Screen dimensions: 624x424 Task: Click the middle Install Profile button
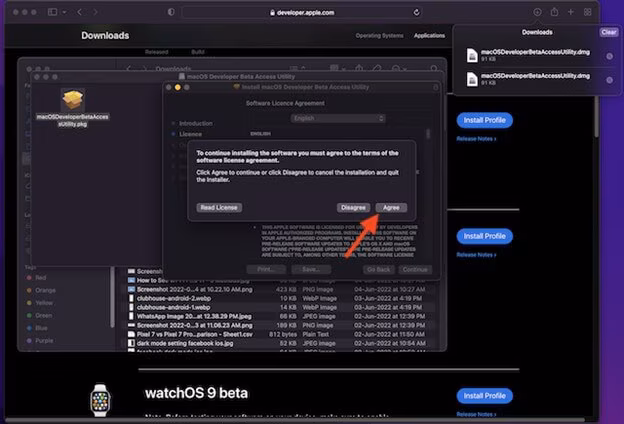coord(484,236)
